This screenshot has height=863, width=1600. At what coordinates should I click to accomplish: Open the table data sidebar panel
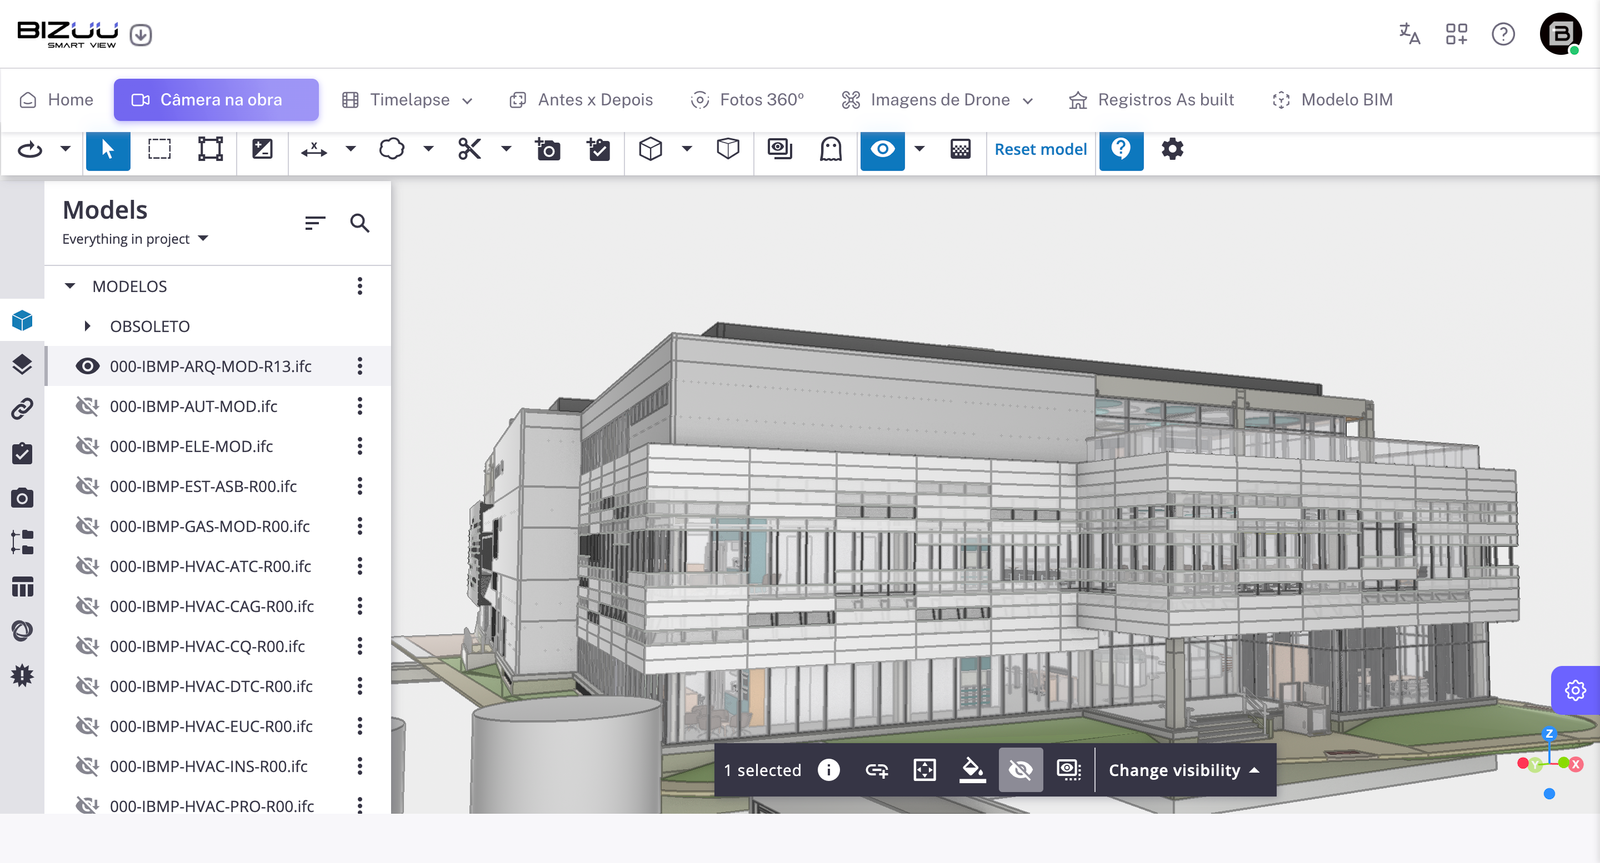22,587
